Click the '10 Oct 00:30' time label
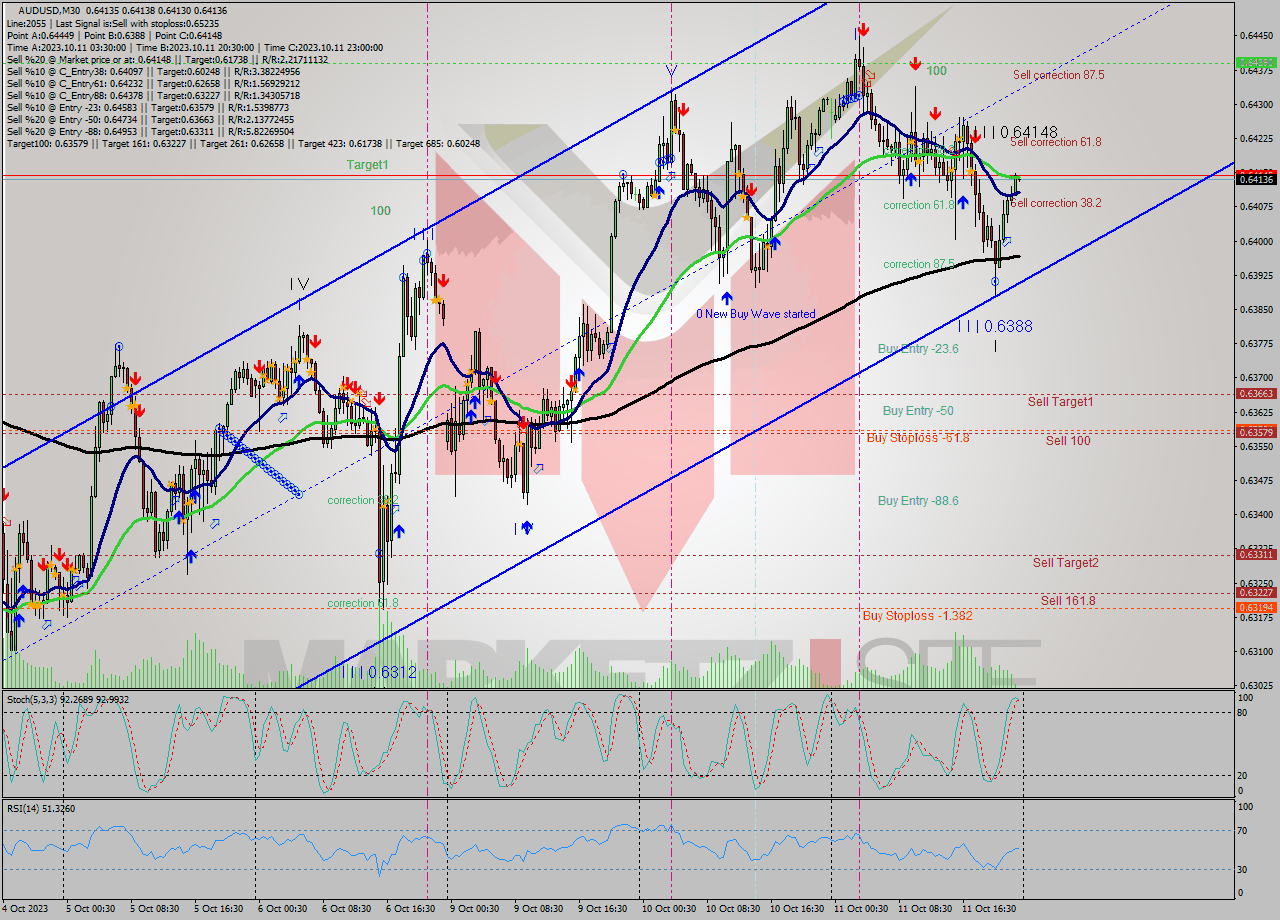The image size is (1280, 920). pyautogui.click(x=667, y=909)
